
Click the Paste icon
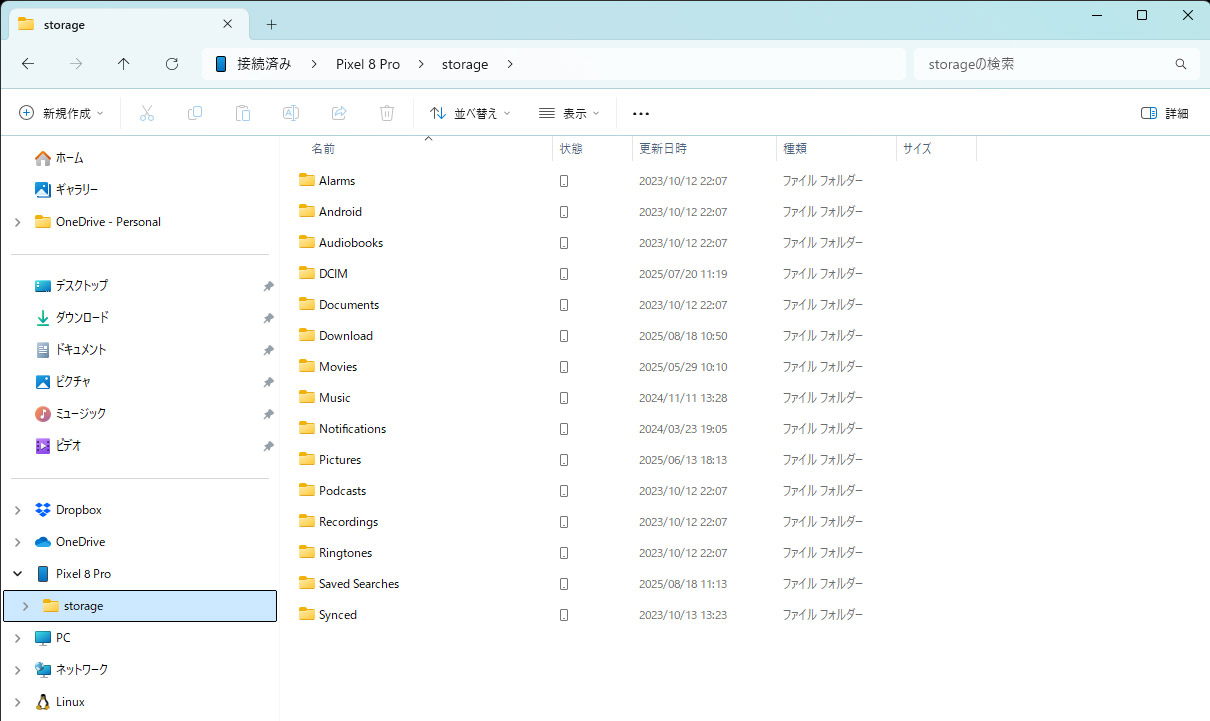243,113
